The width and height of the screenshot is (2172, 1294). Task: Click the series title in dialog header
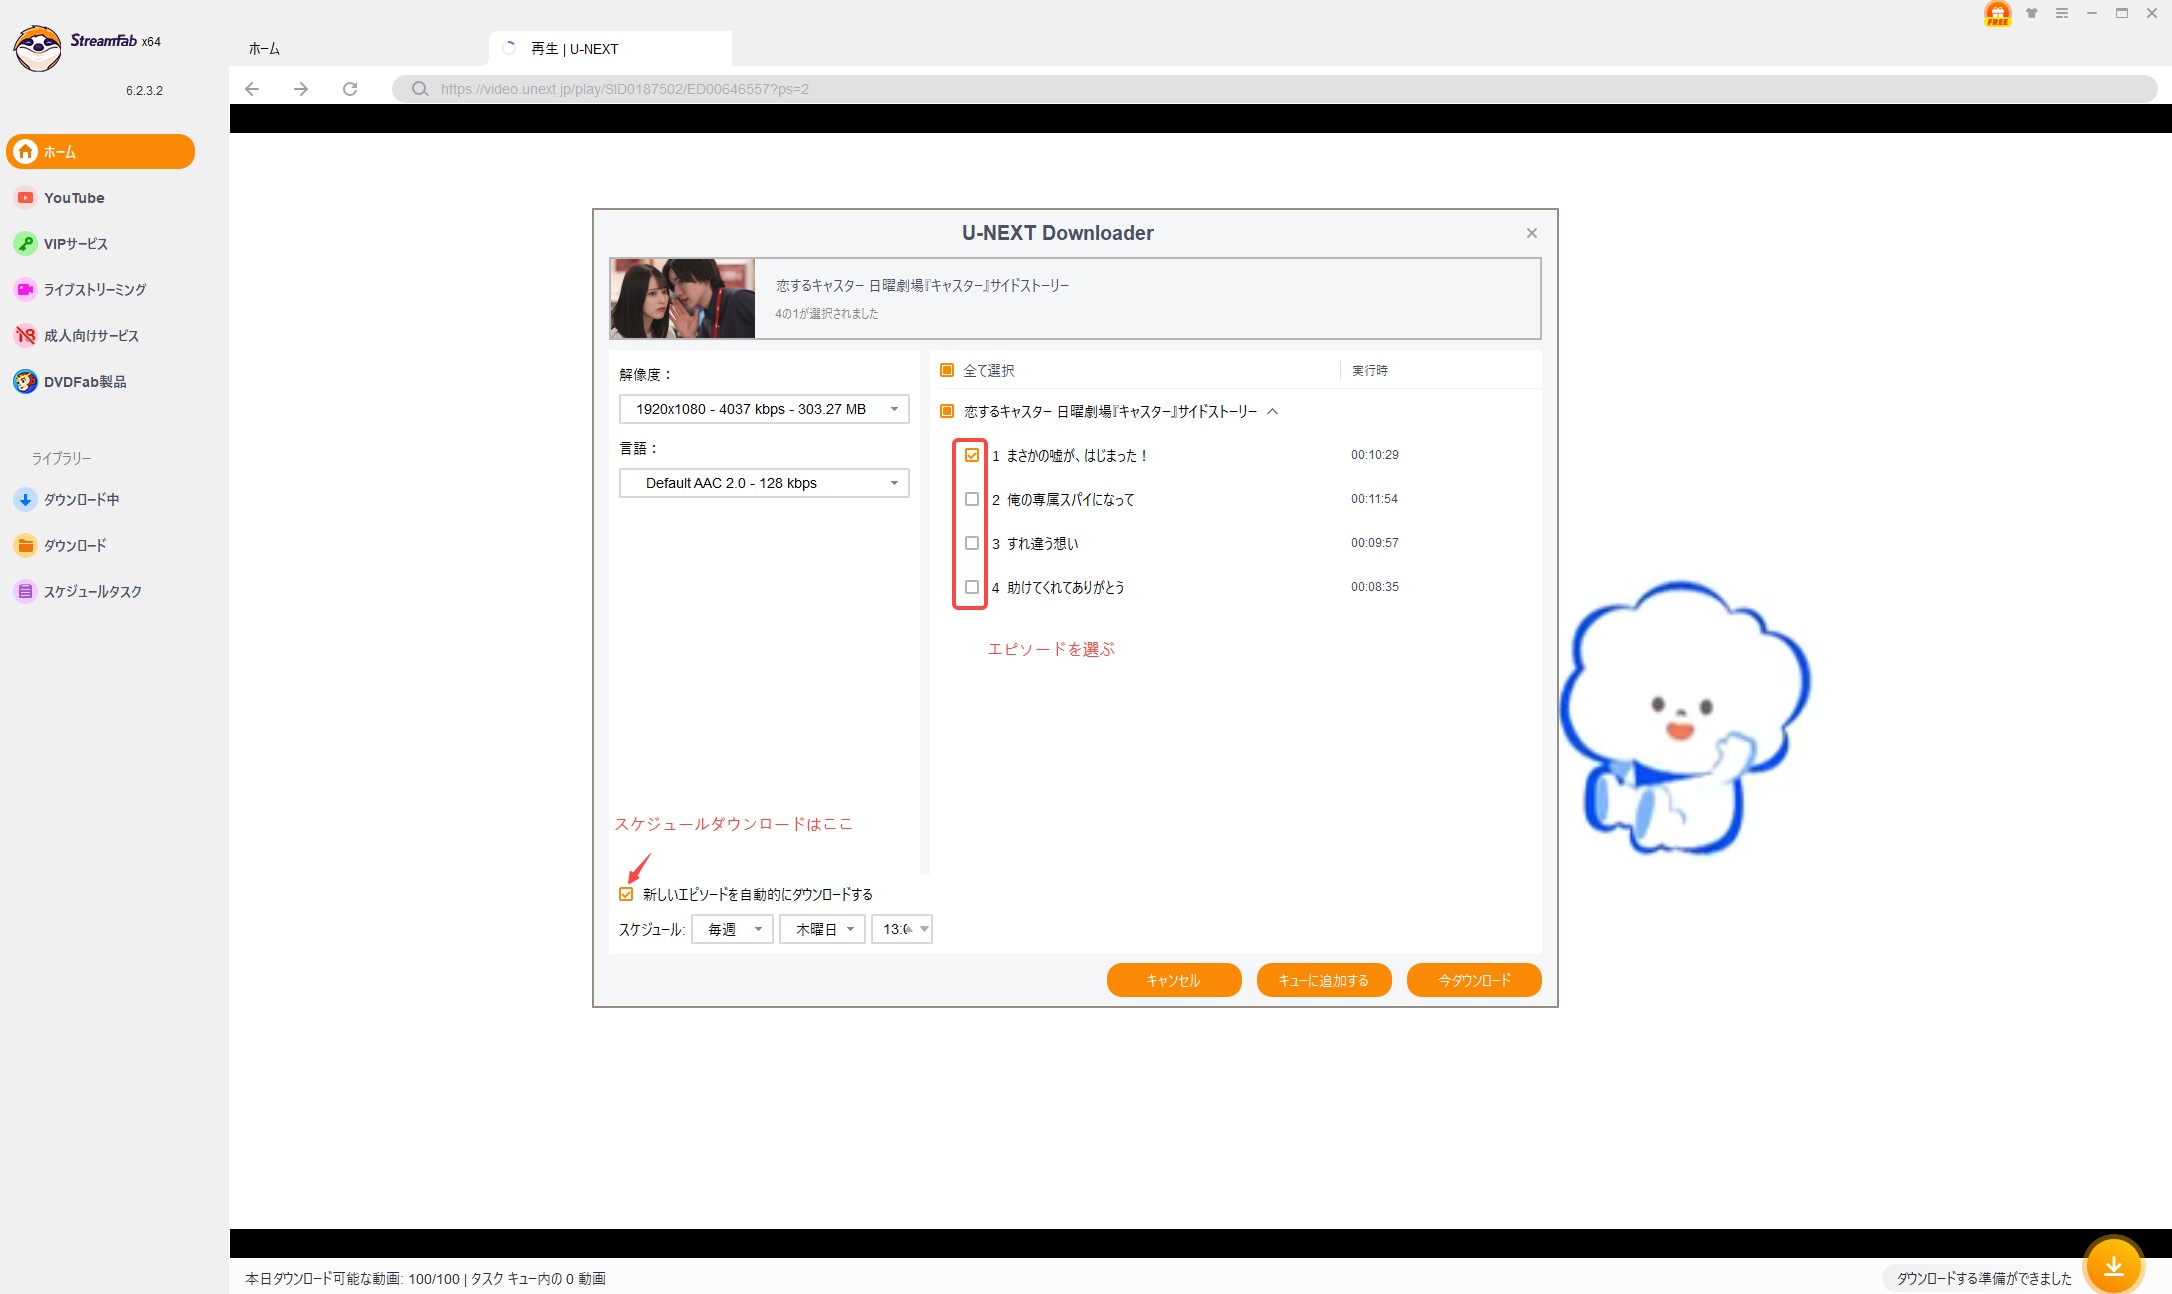tap(923, 285)
